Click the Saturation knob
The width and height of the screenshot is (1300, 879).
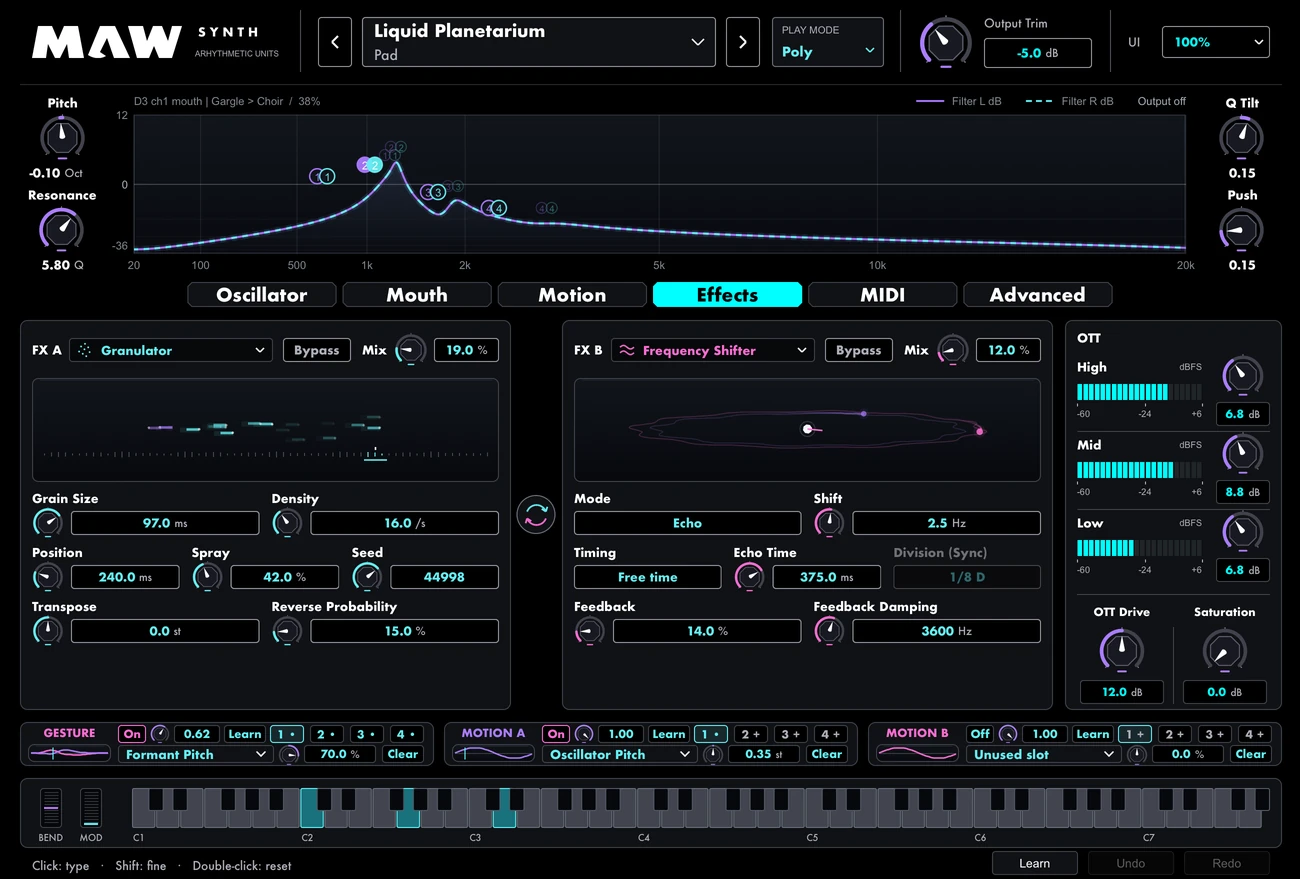(x=1224, y=650)
